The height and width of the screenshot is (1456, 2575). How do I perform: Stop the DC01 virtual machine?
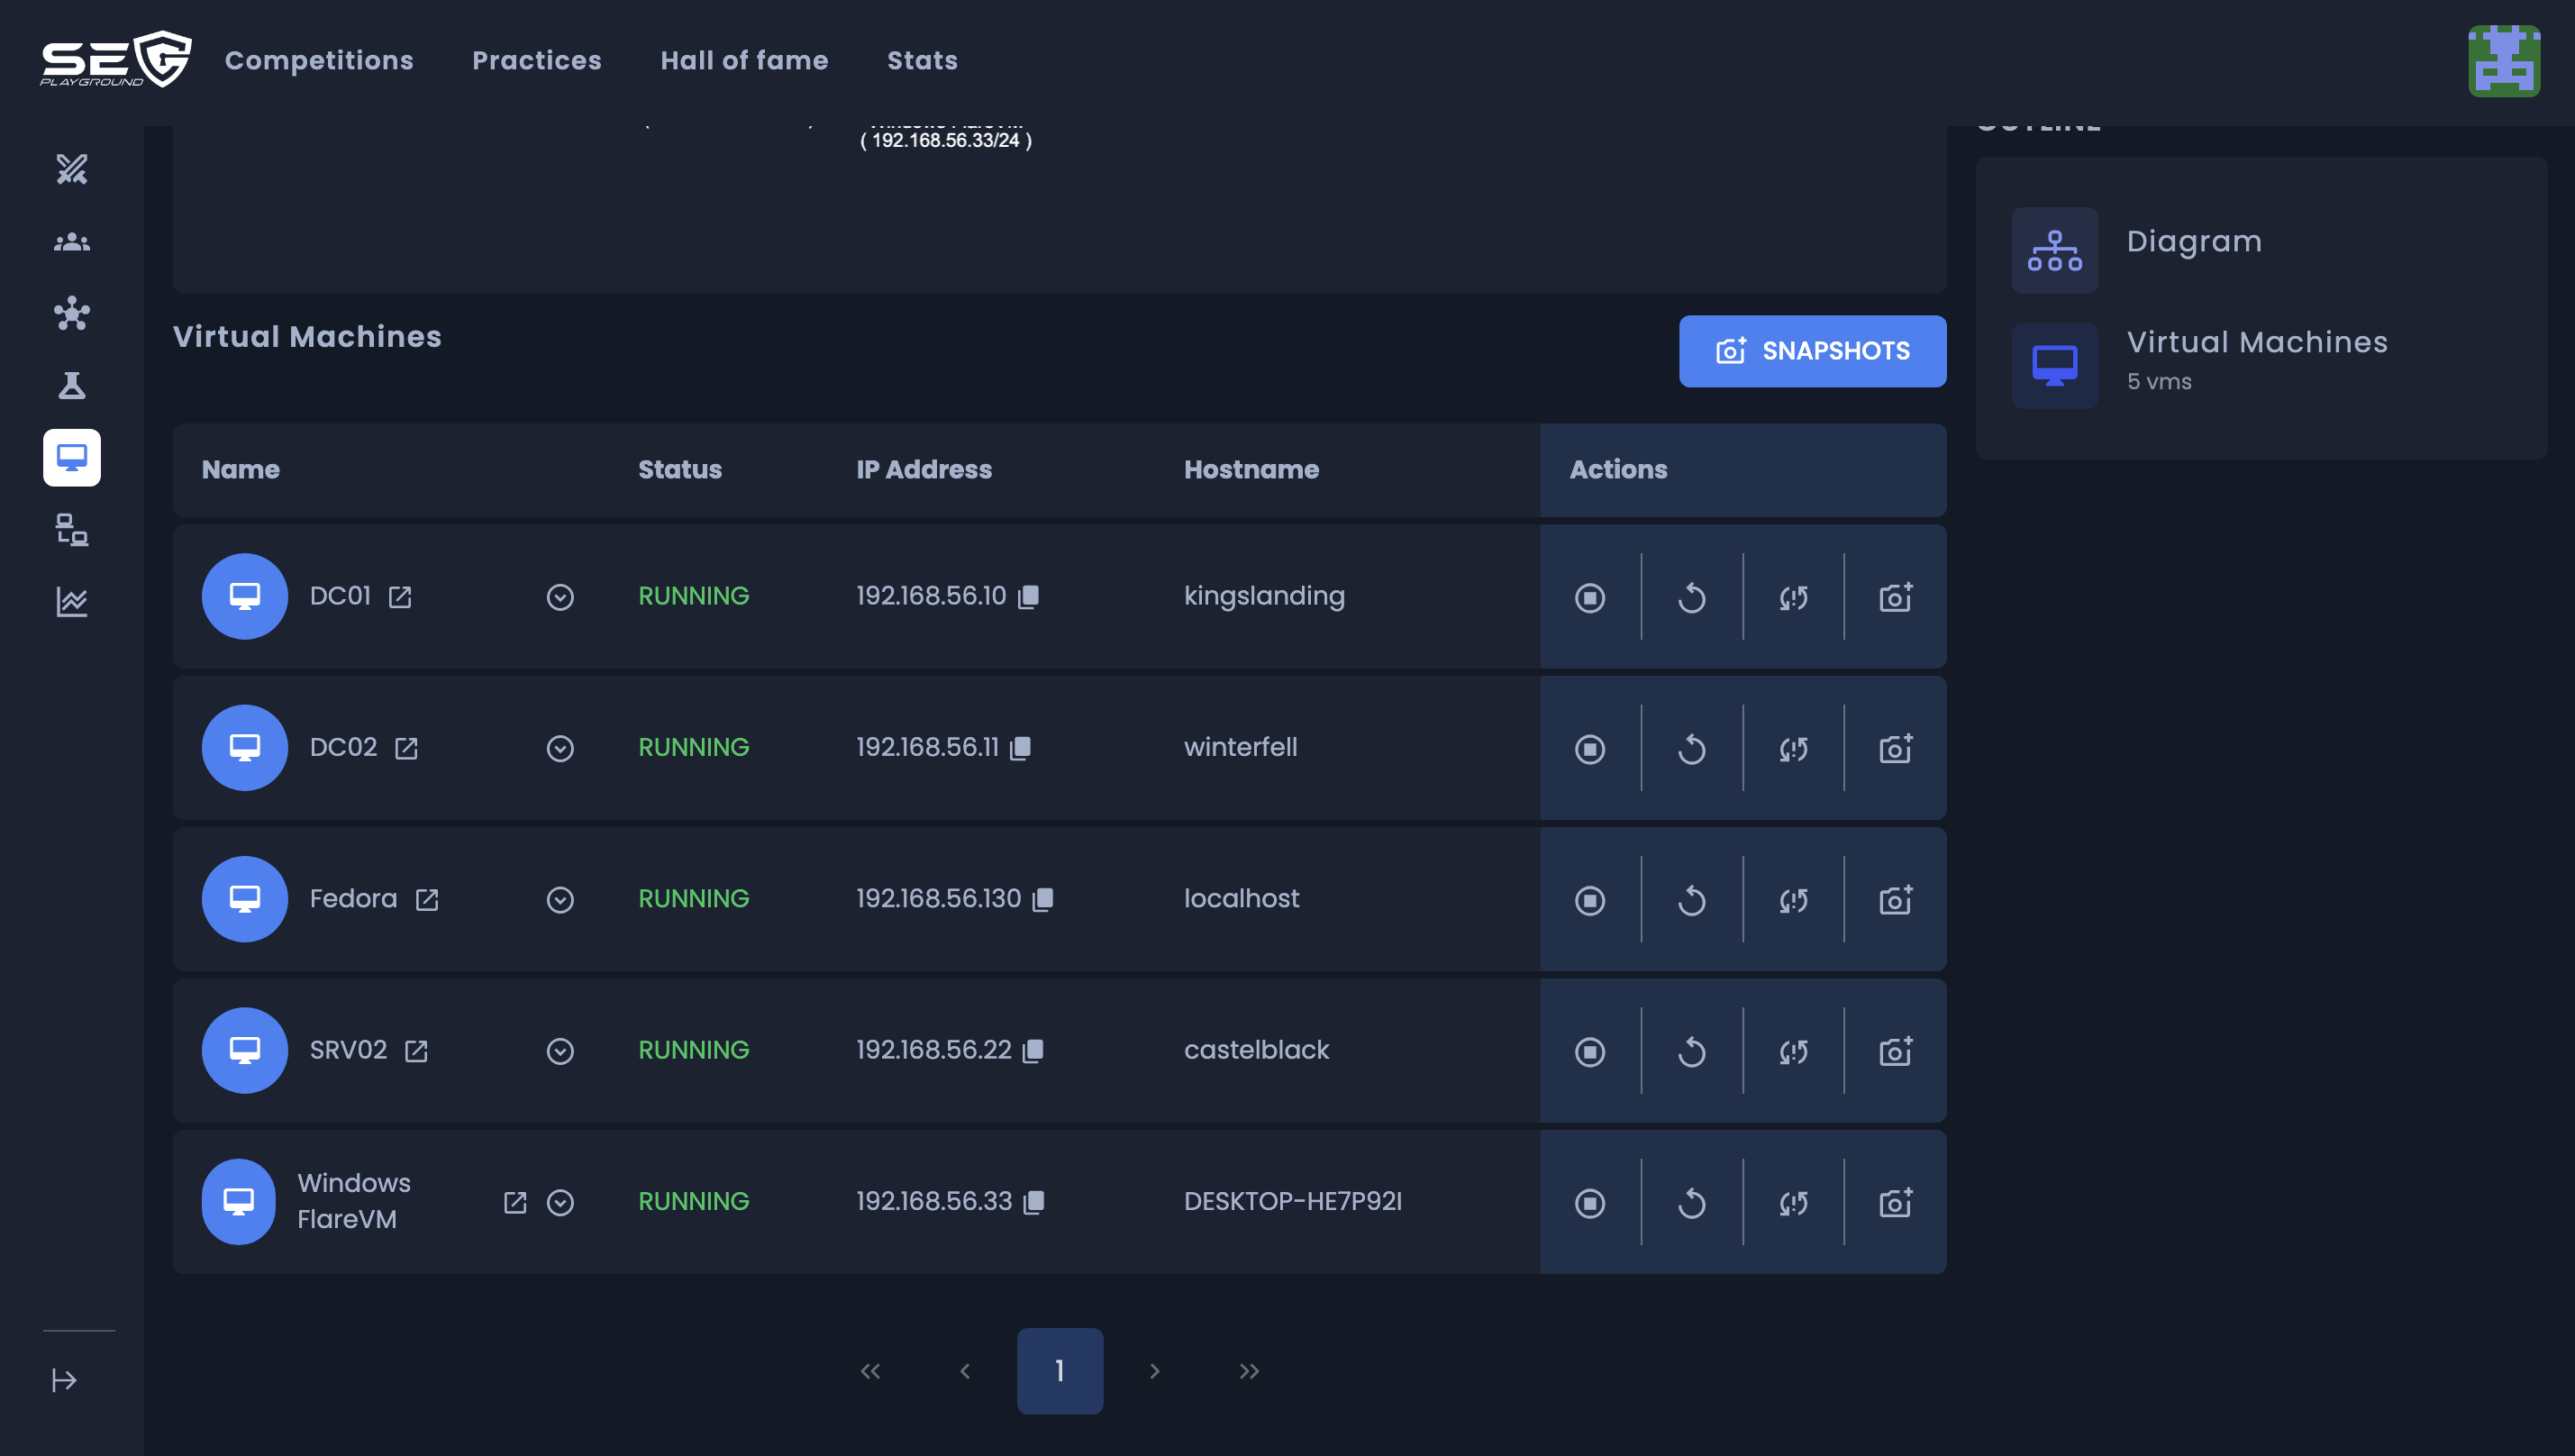point(1589,597)
